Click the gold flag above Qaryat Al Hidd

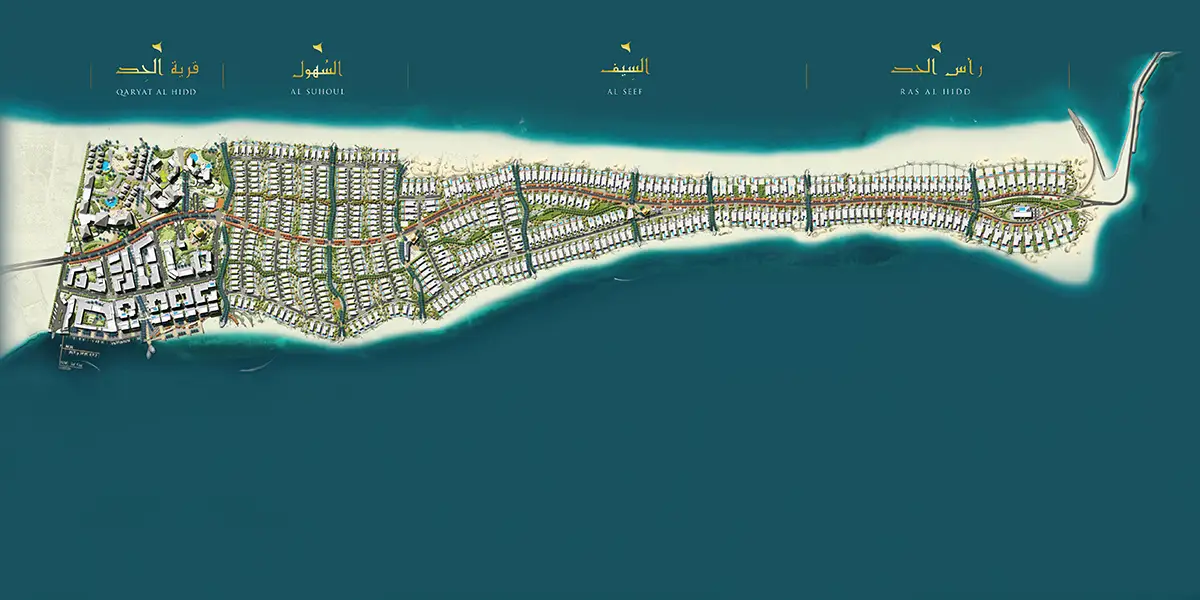coord(155,47)
